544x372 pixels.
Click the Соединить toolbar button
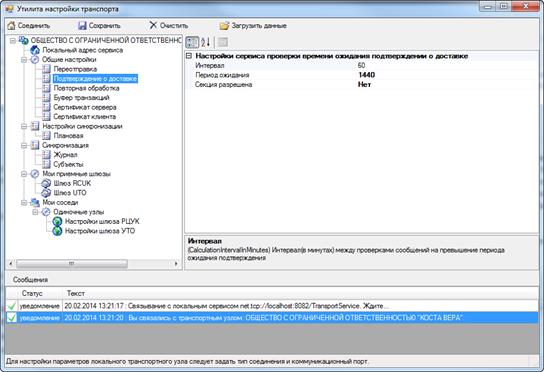coord(29,25)
